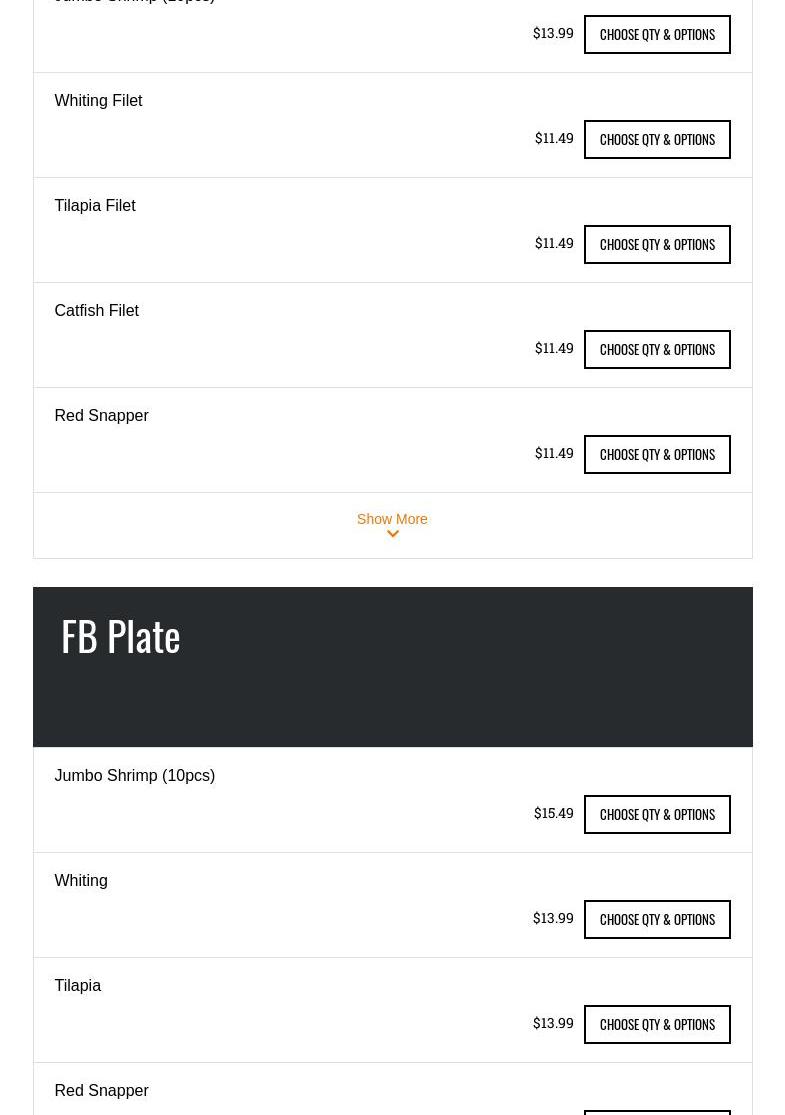Click the FB Plate section heading
Viewport: 785px width, 1115px height.
click(120, 636)
